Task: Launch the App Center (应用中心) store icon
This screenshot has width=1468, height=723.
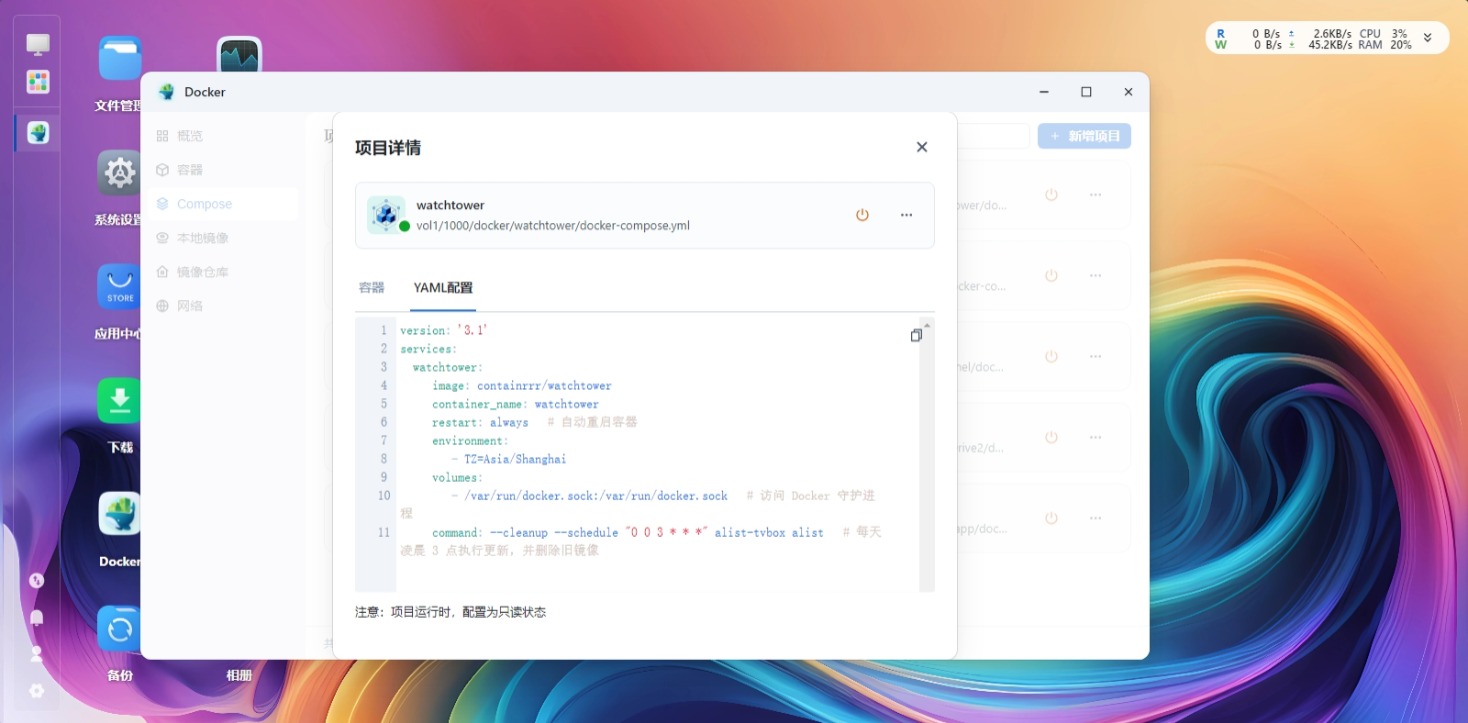Action: 120,287
